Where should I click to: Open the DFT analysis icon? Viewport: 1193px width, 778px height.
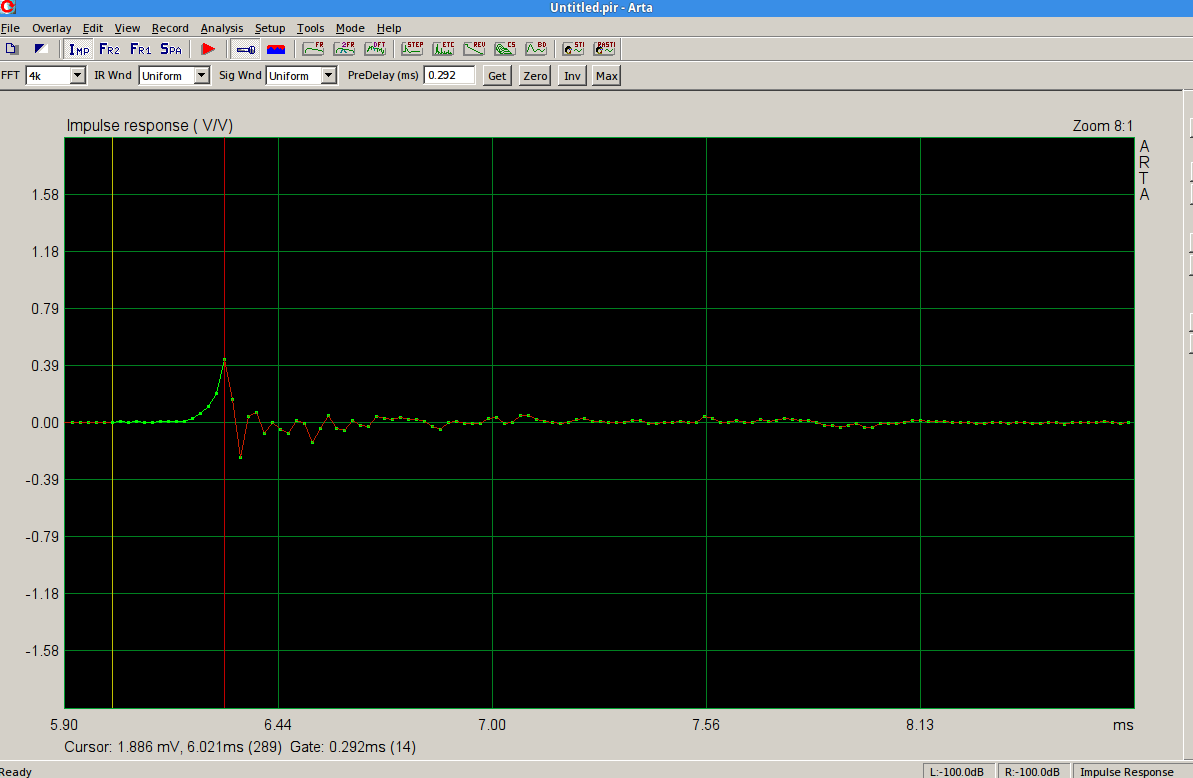tap(375, 49)
